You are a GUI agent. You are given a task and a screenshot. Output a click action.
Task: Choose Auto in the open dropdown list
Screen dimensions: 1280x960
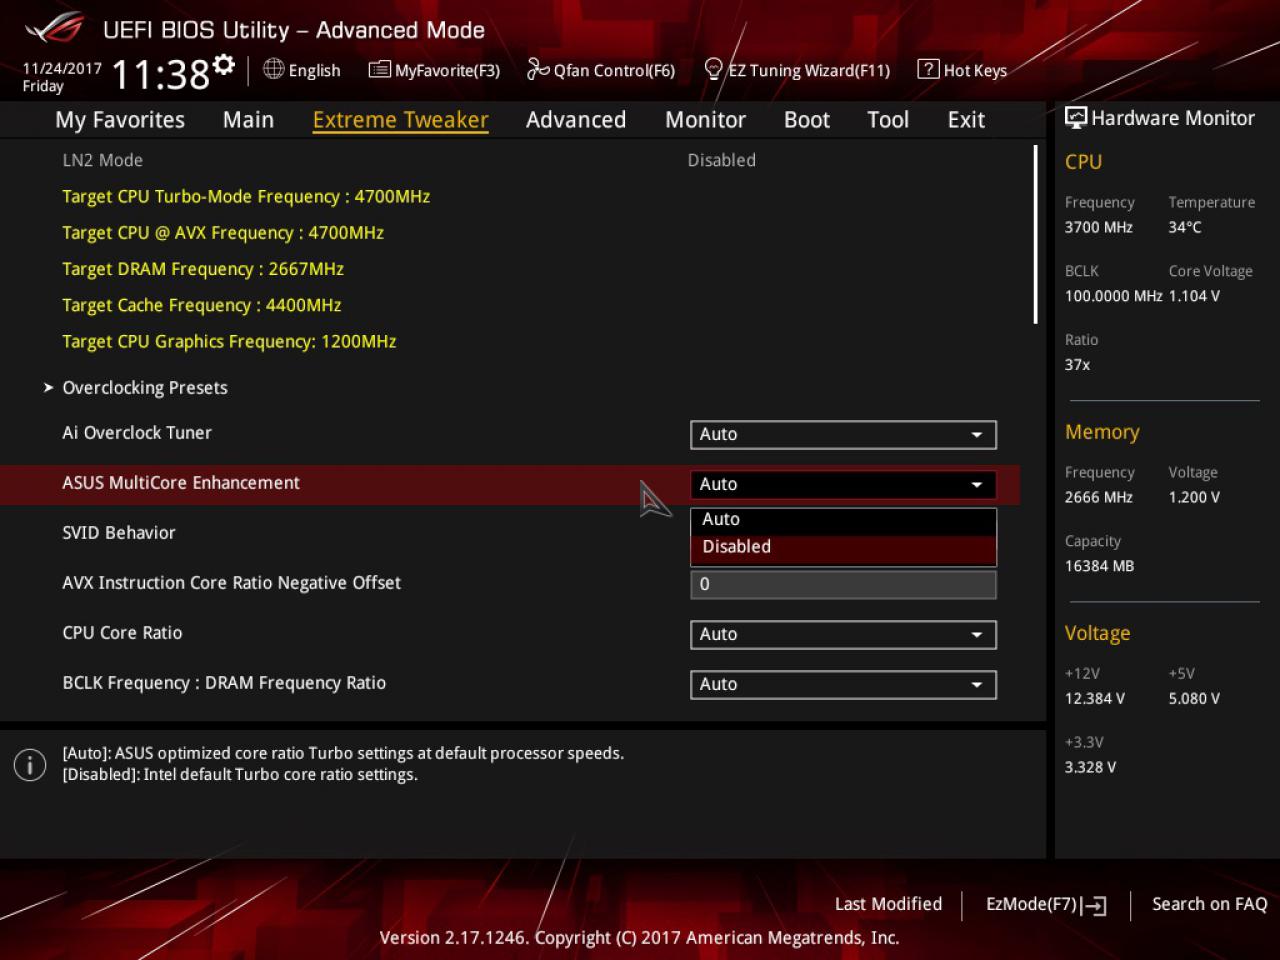[x=843, y=519]
